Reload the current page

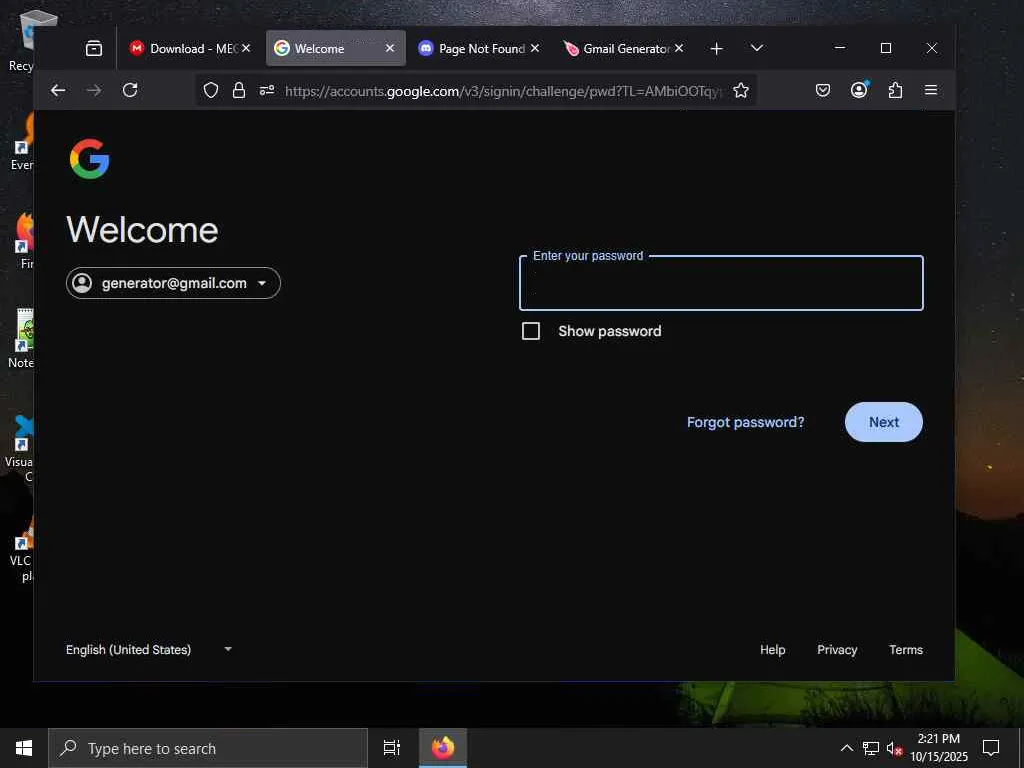(x=130, y=90)
